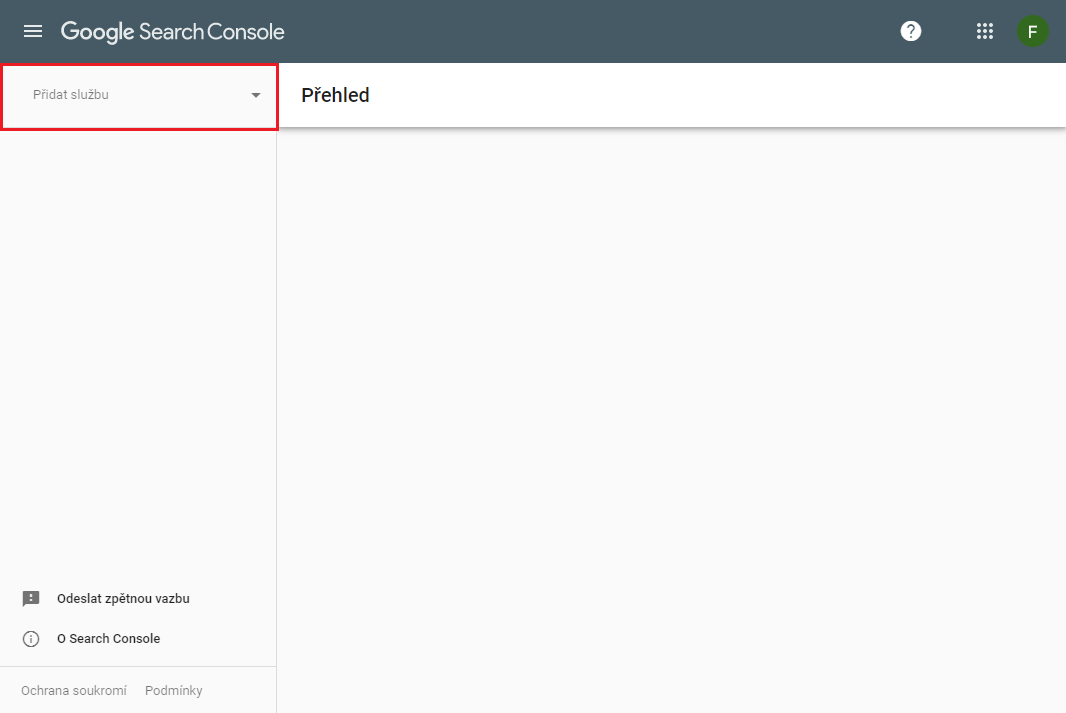
Task: Click white title bar right of Přehled
Action: click(x=700, y=95)
